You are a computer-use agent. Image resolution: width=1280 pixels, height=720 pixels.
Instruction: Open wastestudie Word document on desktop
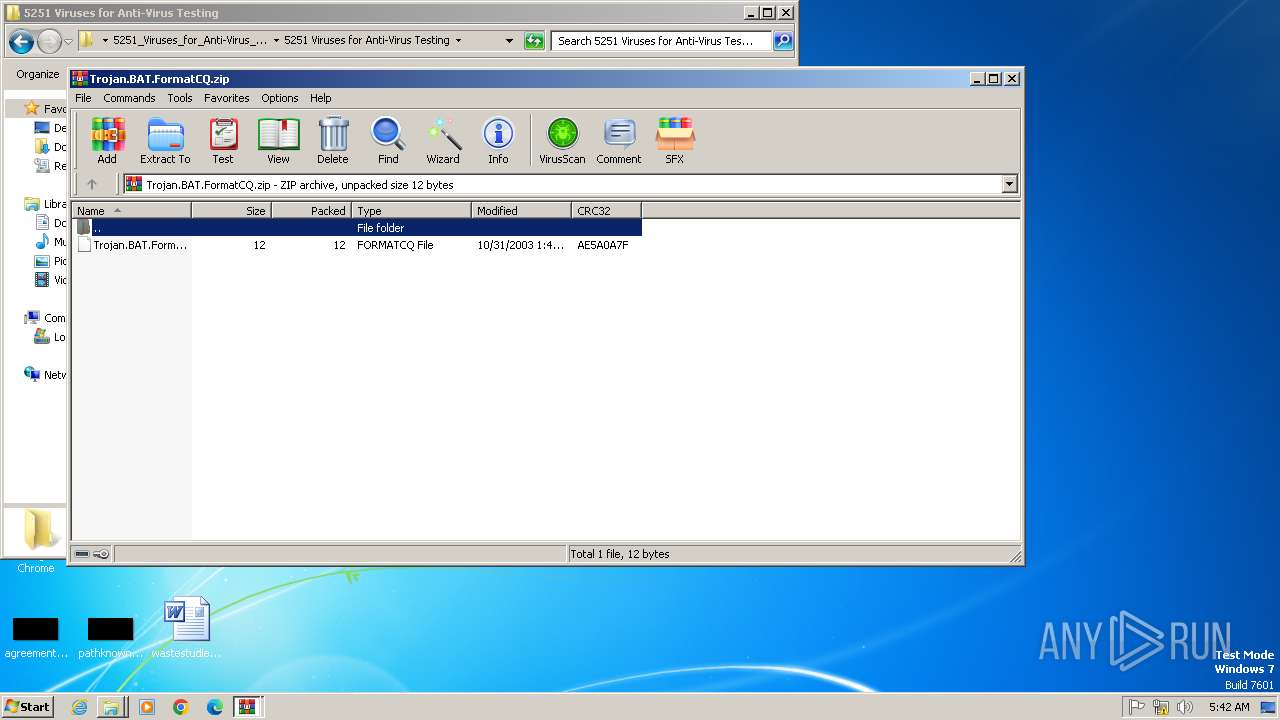point(186,627)
